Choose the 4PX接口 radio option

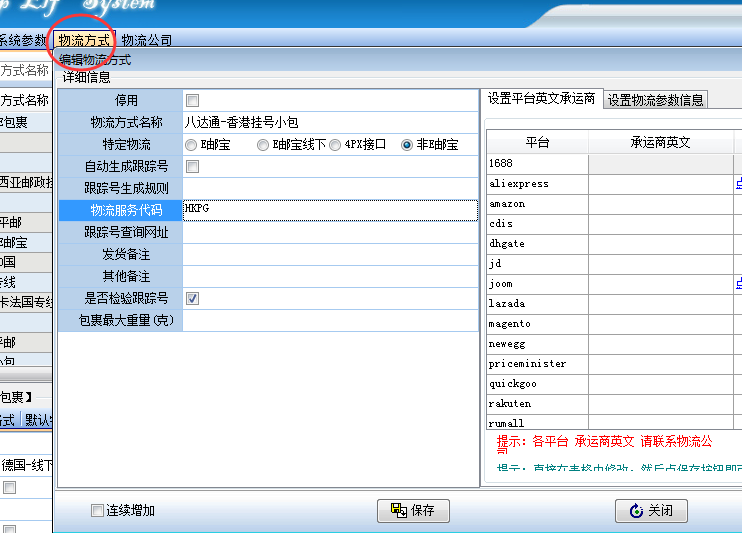(x=335, y=145)
